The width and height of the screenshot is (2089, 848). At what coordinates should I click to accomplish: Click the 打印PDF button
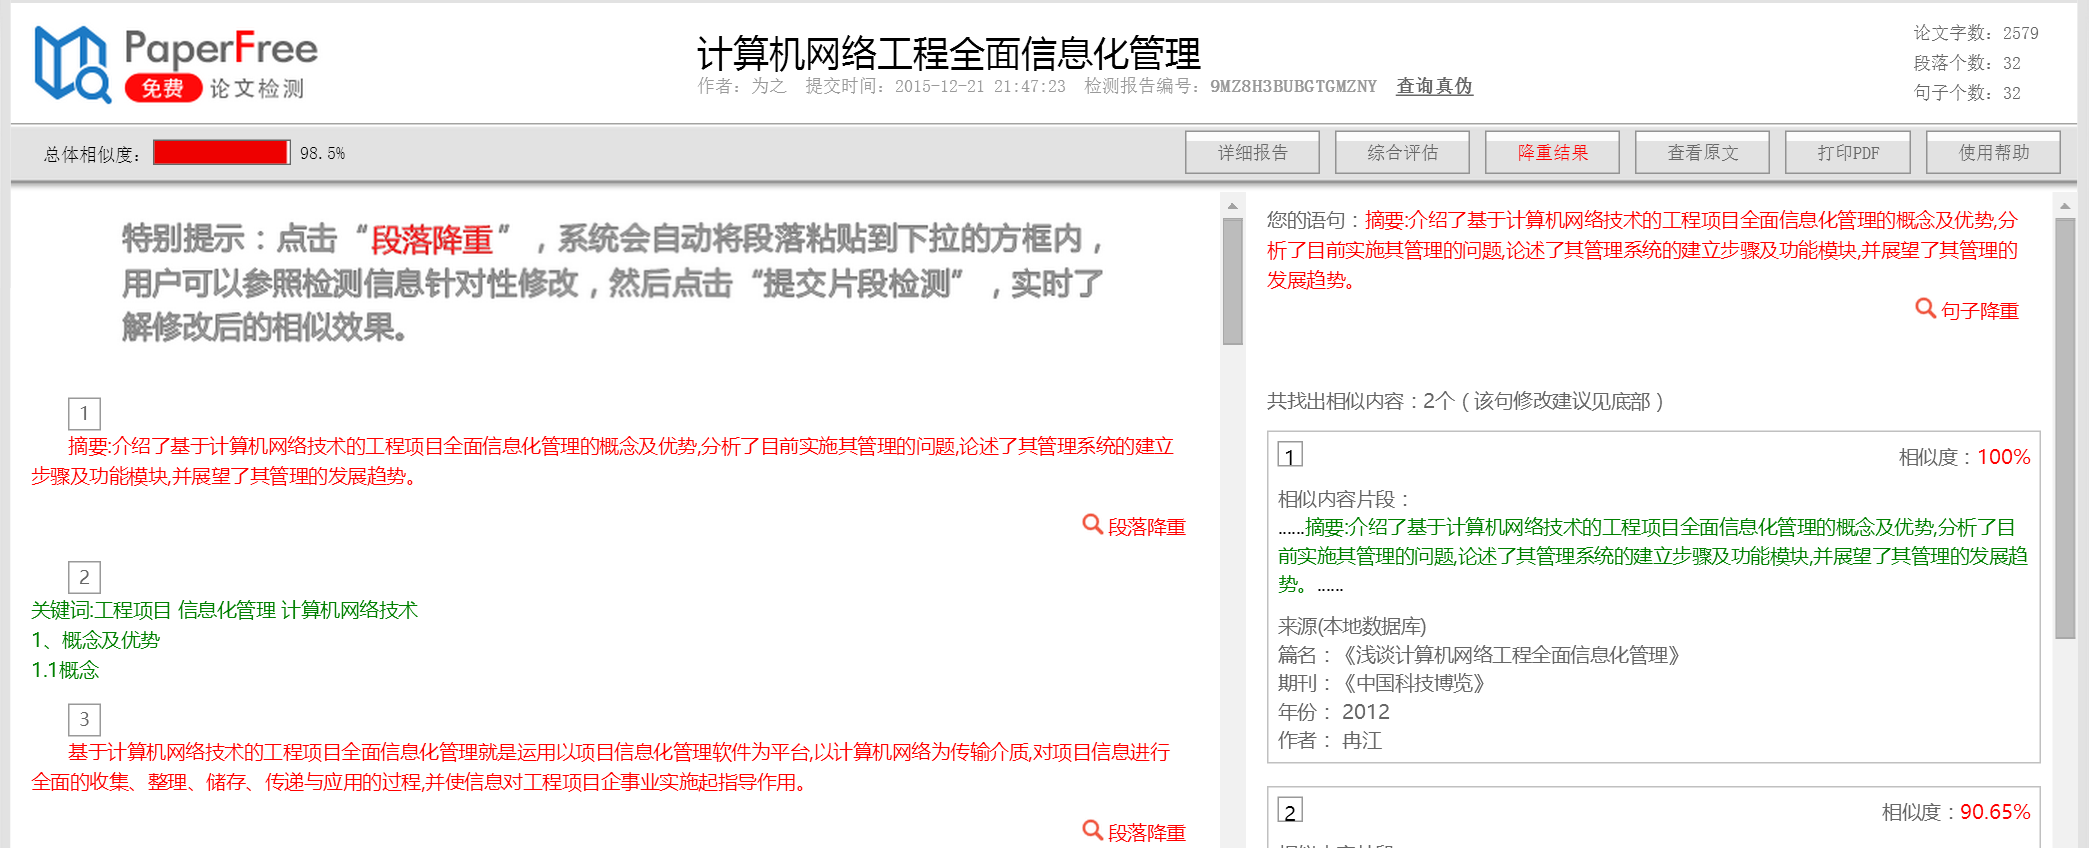click(x=1848, y=152)
